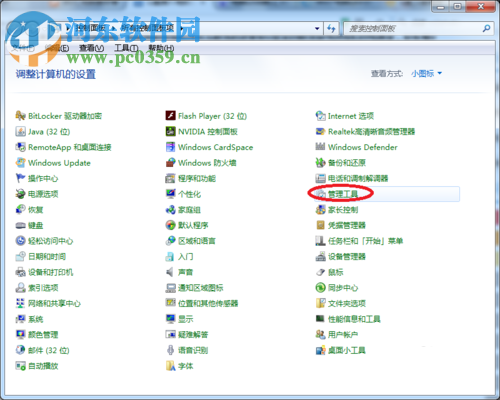Viewport: 500px width, 400px height.
Task: Click the 文件夹选项 icon
Action: (x=320, y=303)
